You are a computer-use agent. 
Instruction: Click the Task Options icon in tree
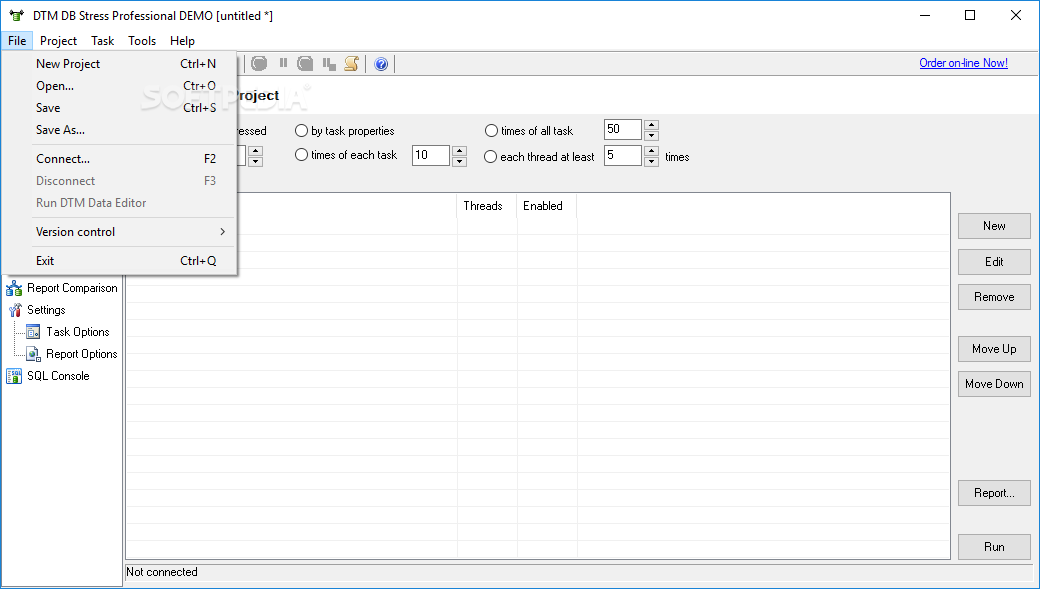coord(33,332)
